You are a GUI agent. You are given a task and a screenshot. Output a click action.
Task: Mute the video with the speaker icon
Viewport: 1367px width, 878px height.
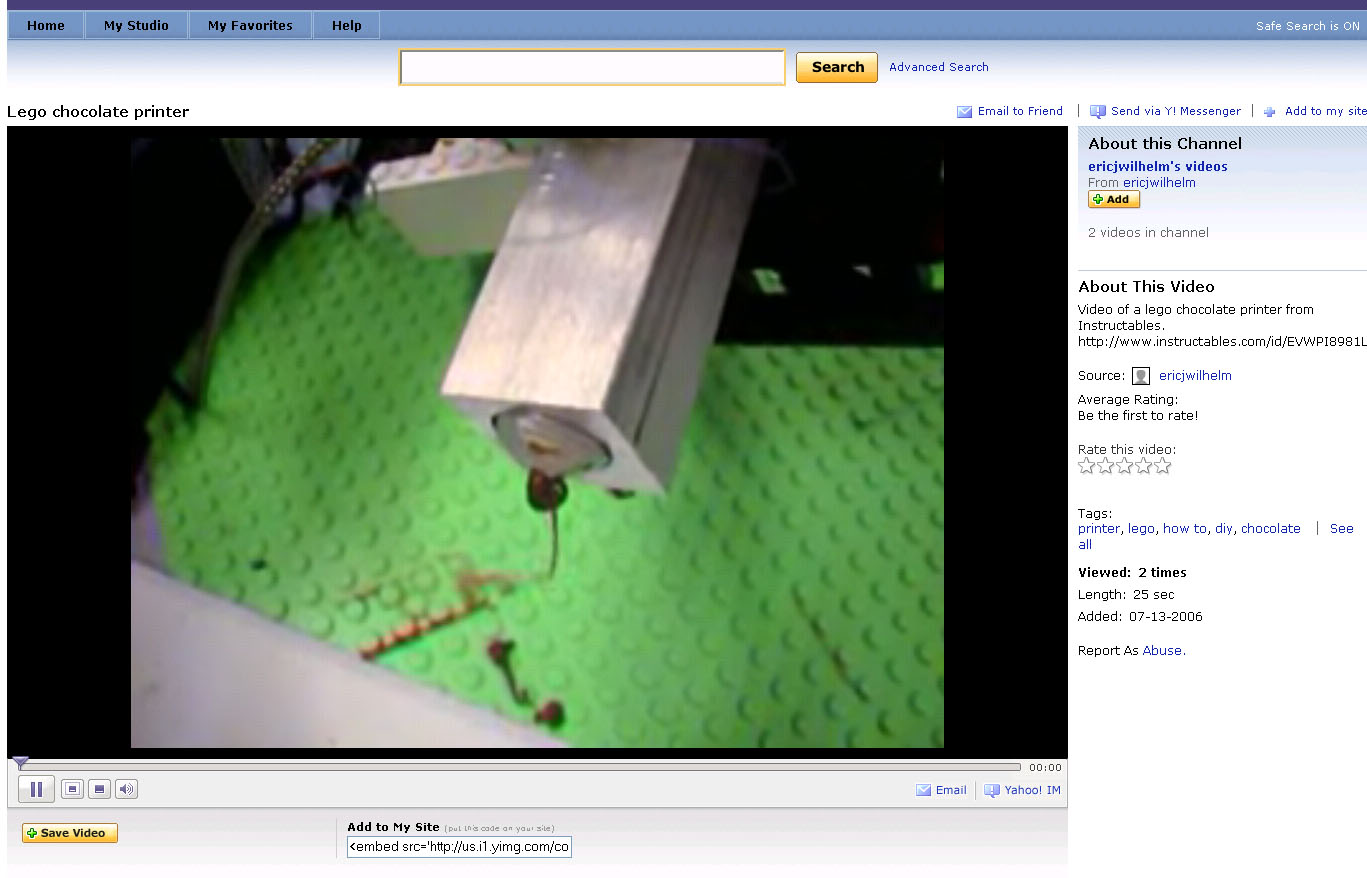126,789
